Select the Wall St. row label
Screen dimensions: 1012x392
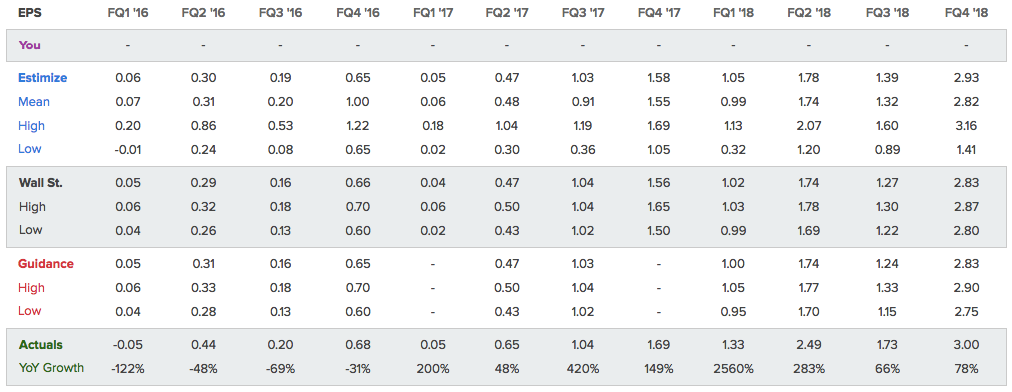(41, 183)
